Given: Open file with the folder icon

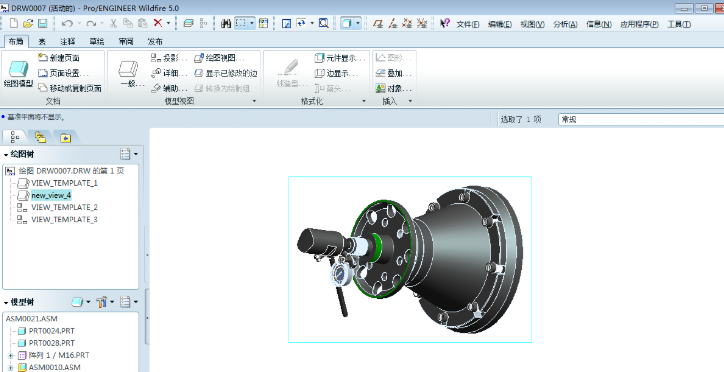Looking at the screenshot, I should click(28, 23).
